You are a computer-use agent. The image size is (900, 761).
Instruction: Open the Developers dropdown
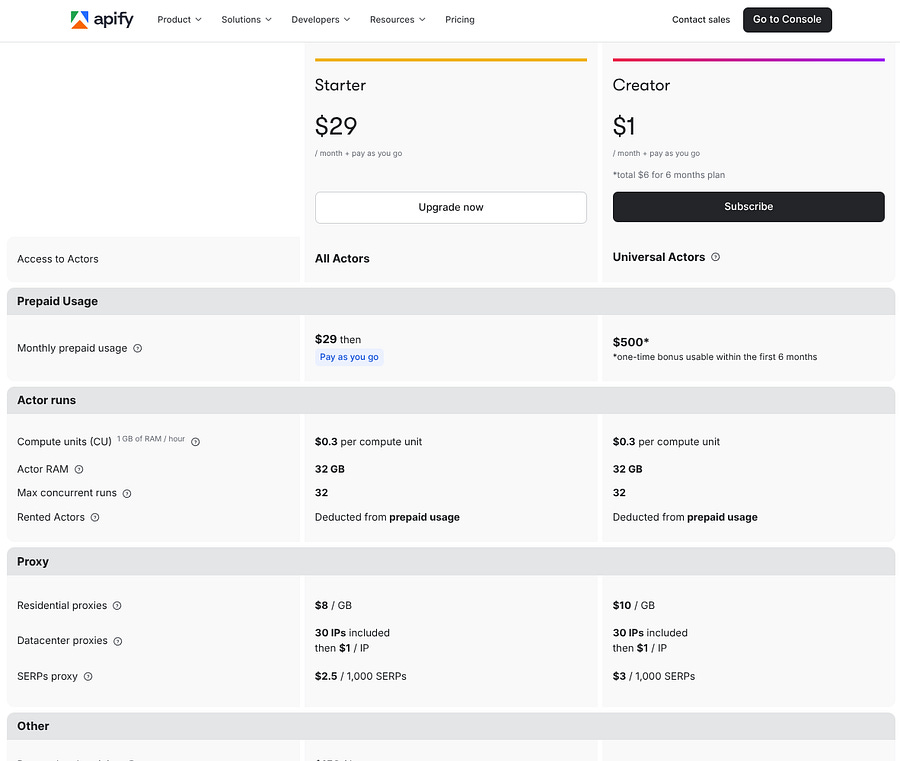pos(320,20)
